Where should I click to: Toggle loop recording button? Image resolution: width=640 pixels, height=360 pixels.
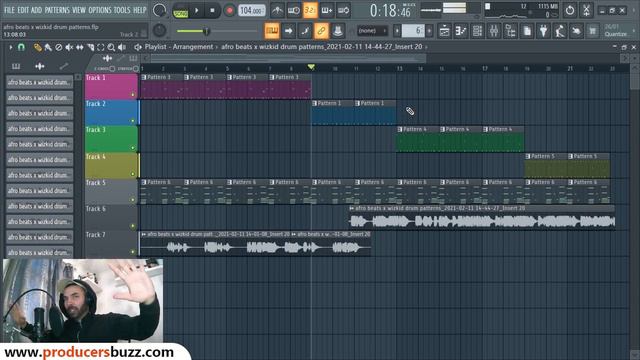343,11
